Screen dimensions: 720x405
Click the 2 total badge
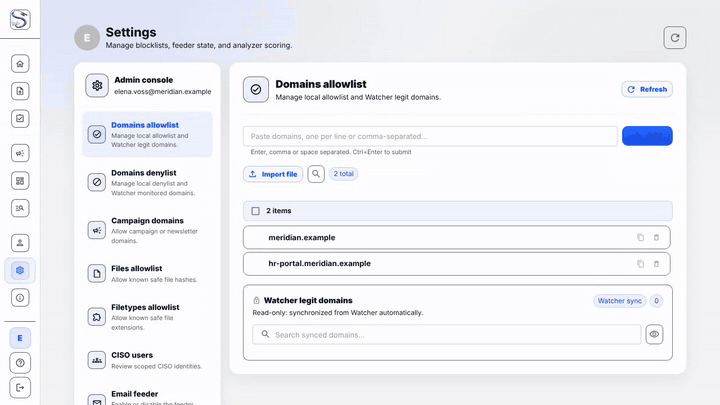pyautogui.click(x=343, y=174)
